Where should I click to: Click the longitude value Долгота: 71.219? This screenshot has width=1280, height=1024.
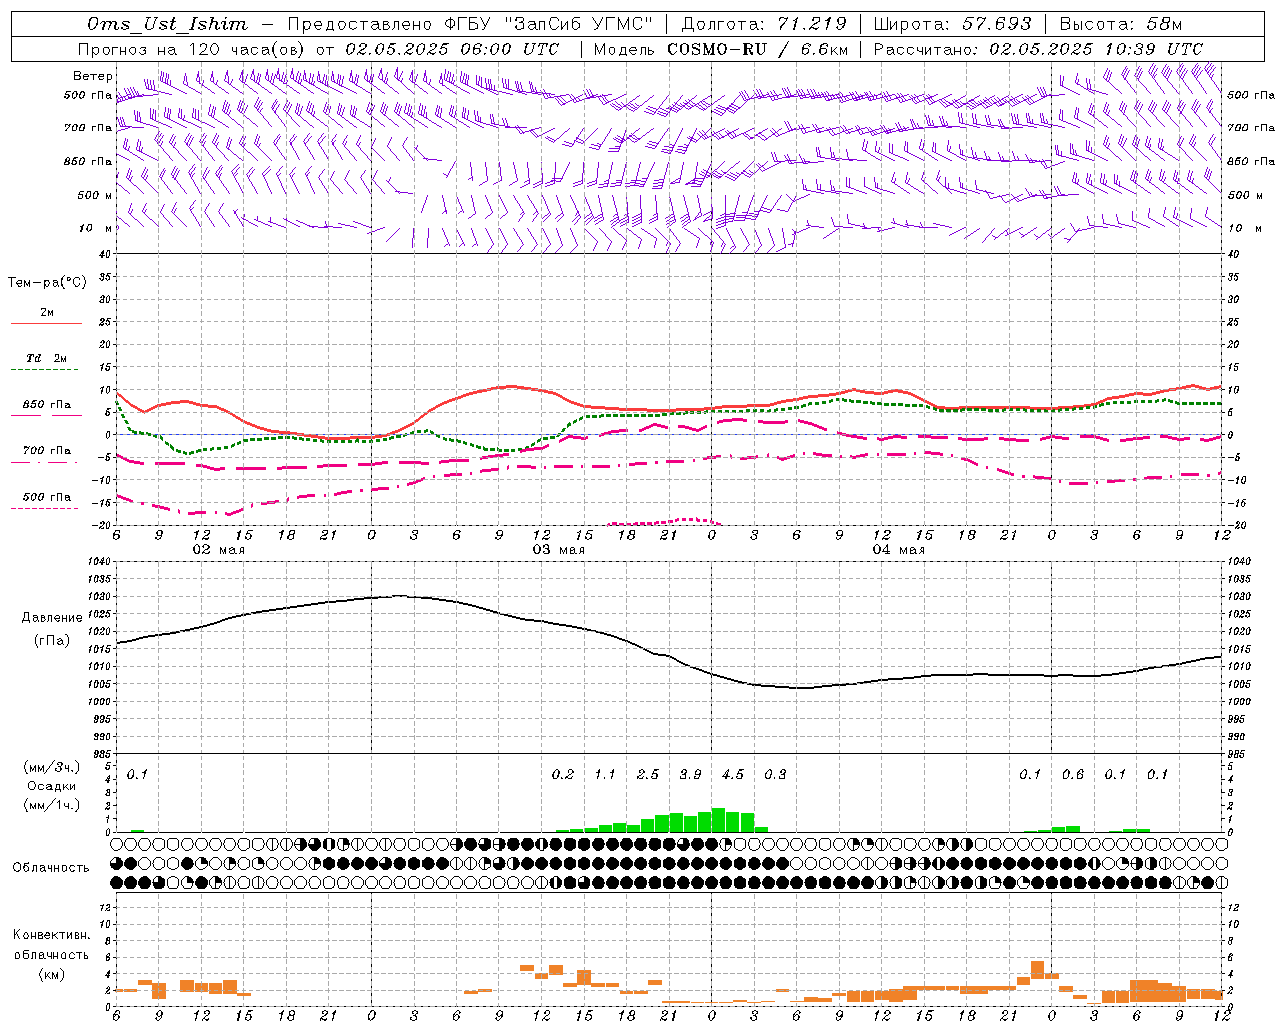[764, 24]
